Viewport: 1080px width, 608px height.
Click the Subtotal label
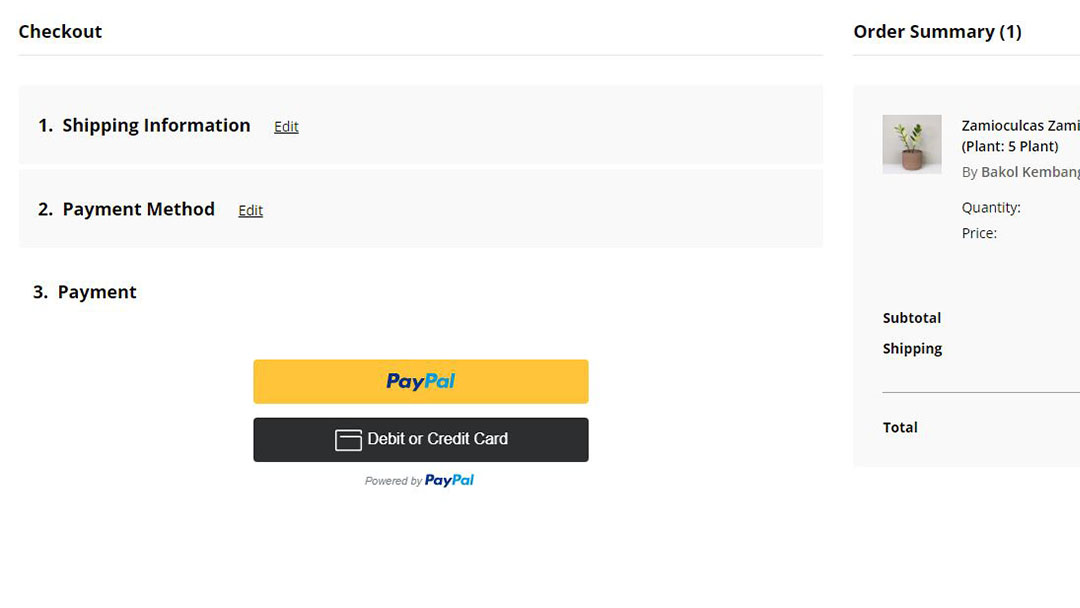click(911, 318)
